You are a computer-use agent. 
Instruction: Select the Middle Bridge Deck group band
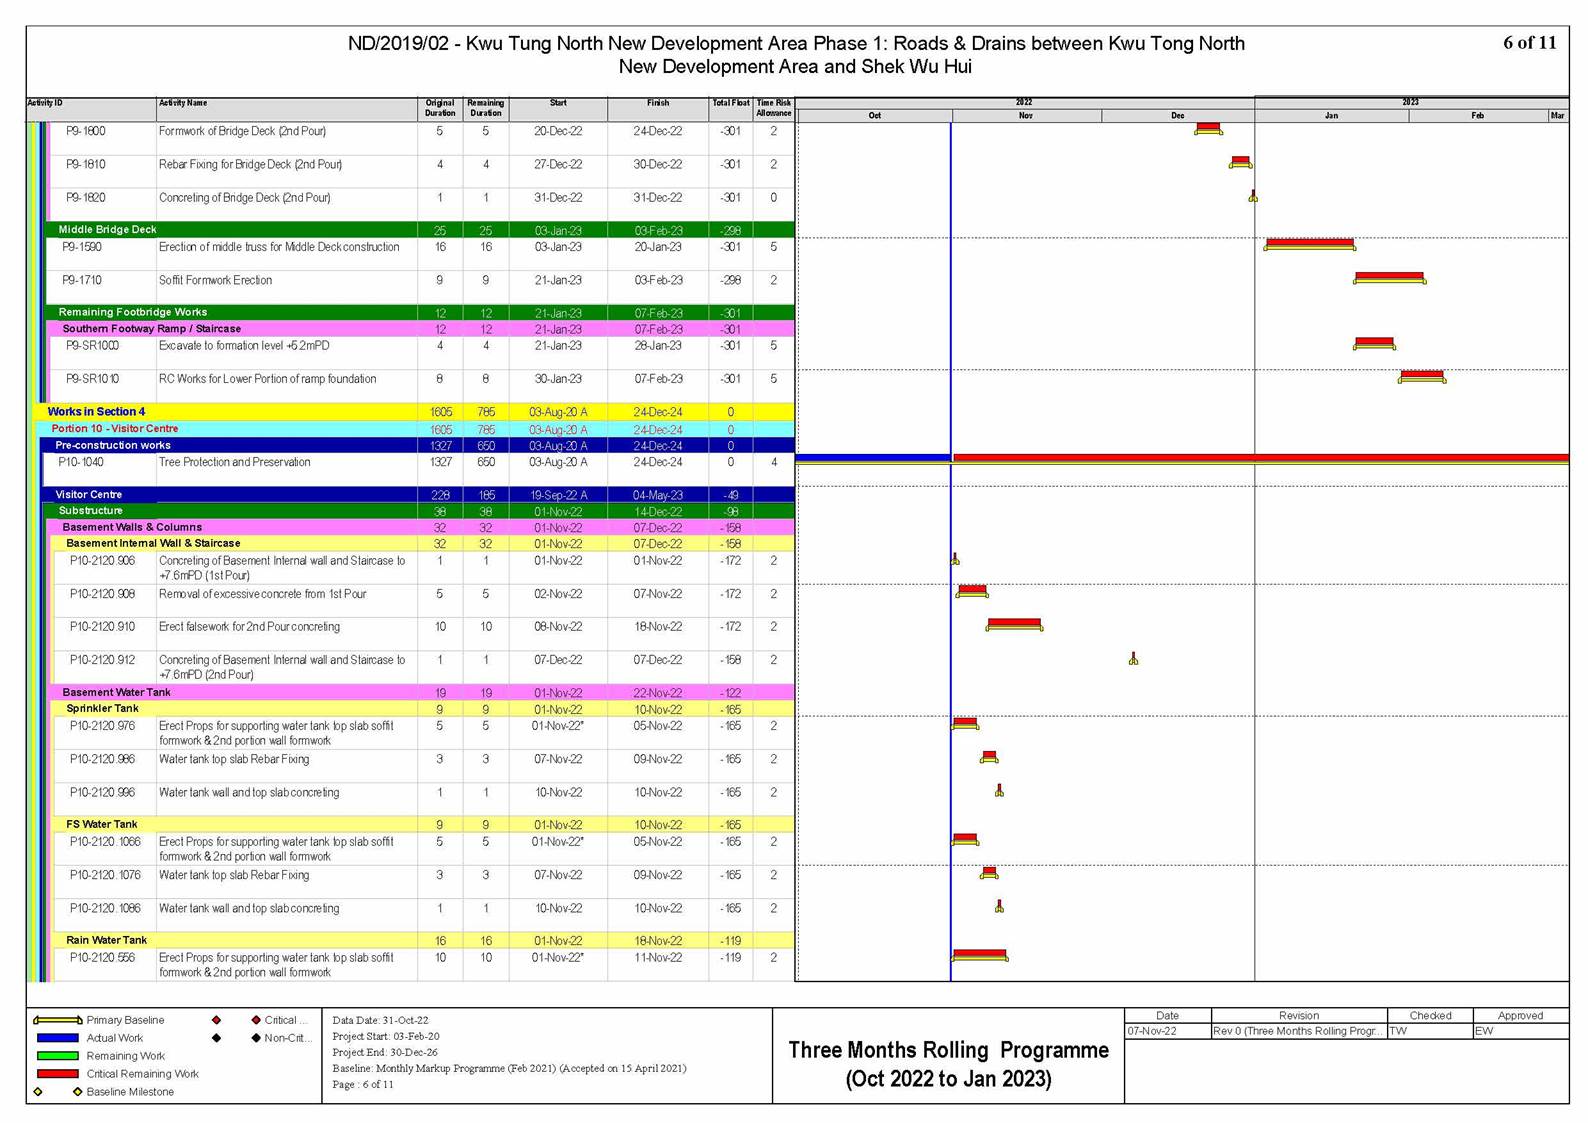419,230
